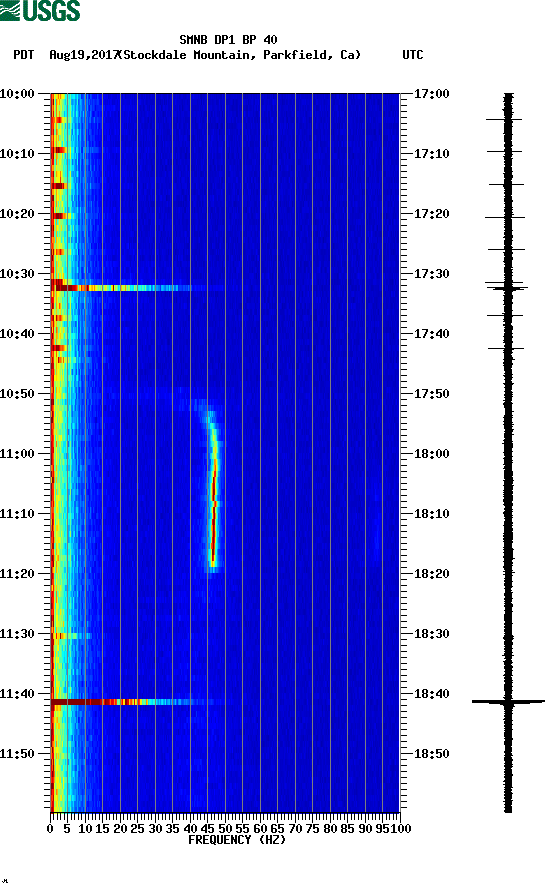Screen dimensions: 552x892
Task: Click the 17:00 UTC time label
Action: point(431,93)
